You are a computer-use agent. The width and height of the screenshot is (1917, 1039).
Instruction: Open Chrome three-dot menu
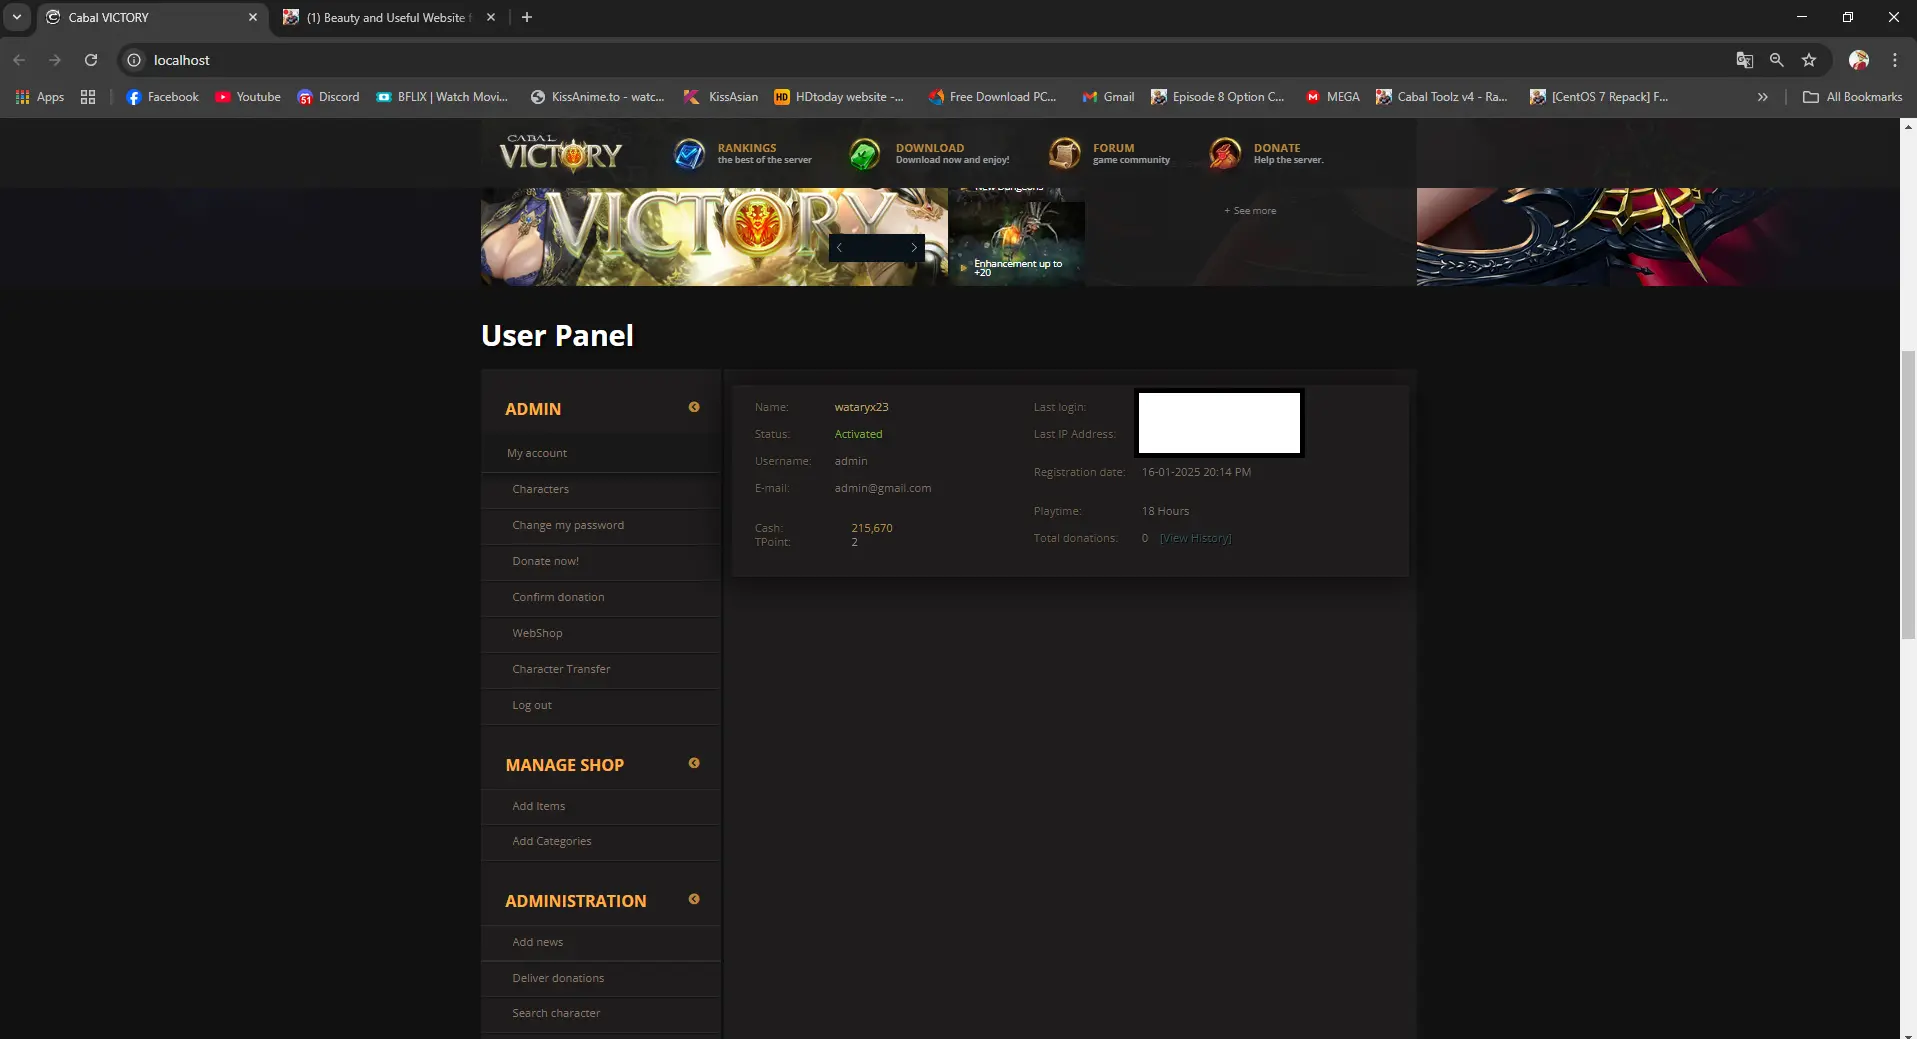(1895, 60)
